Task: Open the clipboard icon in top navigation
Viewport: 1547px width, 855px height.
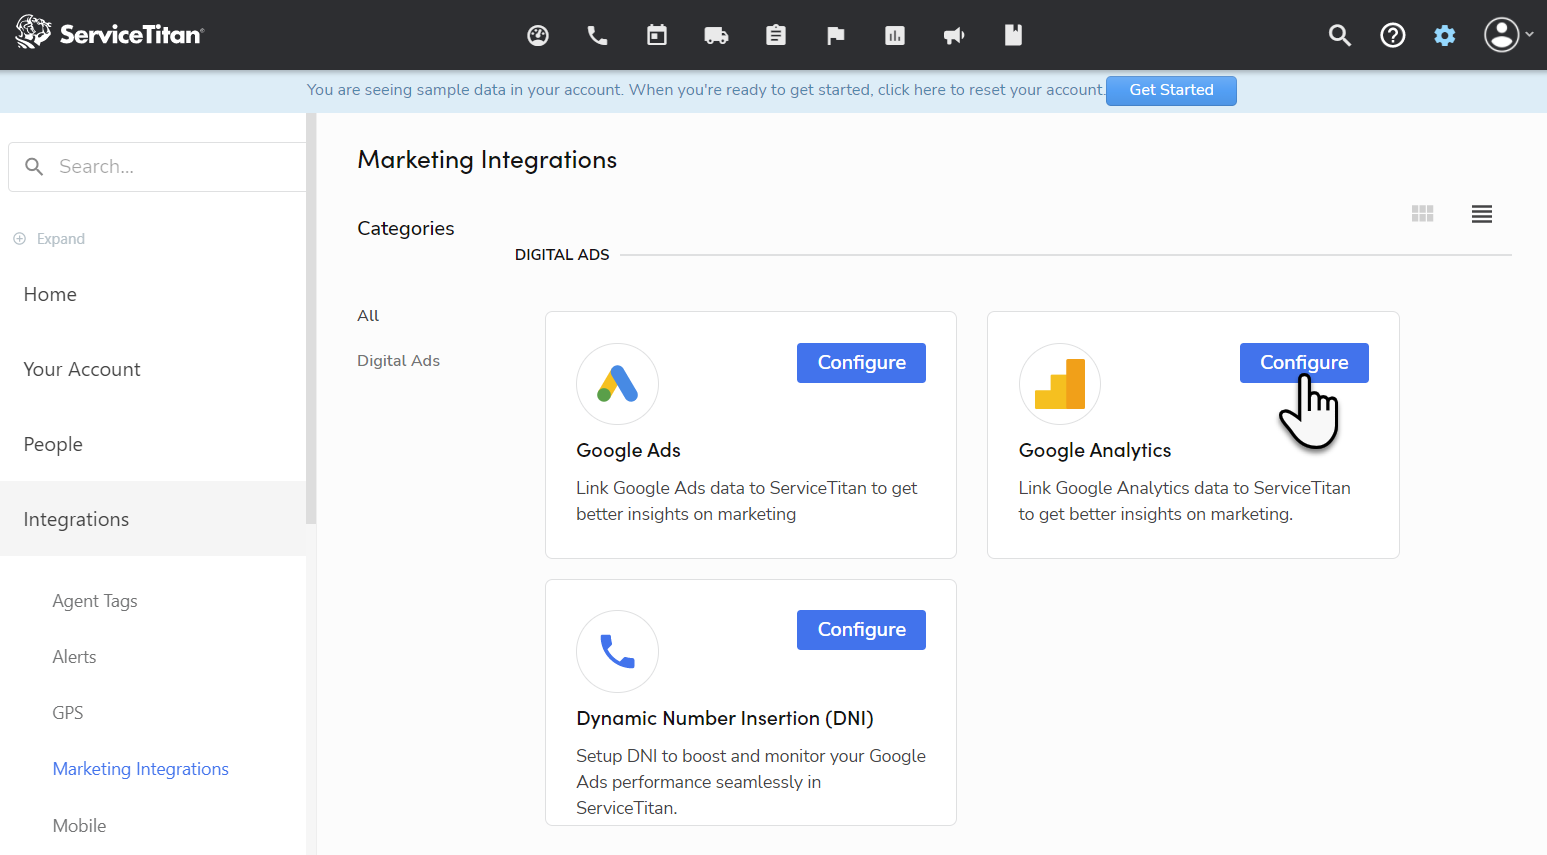Action: pyautogui.click(x=776, y=36)
